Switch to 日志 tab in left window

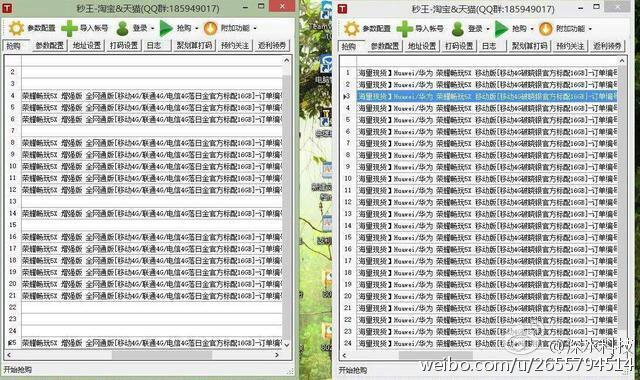[x=157, y=45]
